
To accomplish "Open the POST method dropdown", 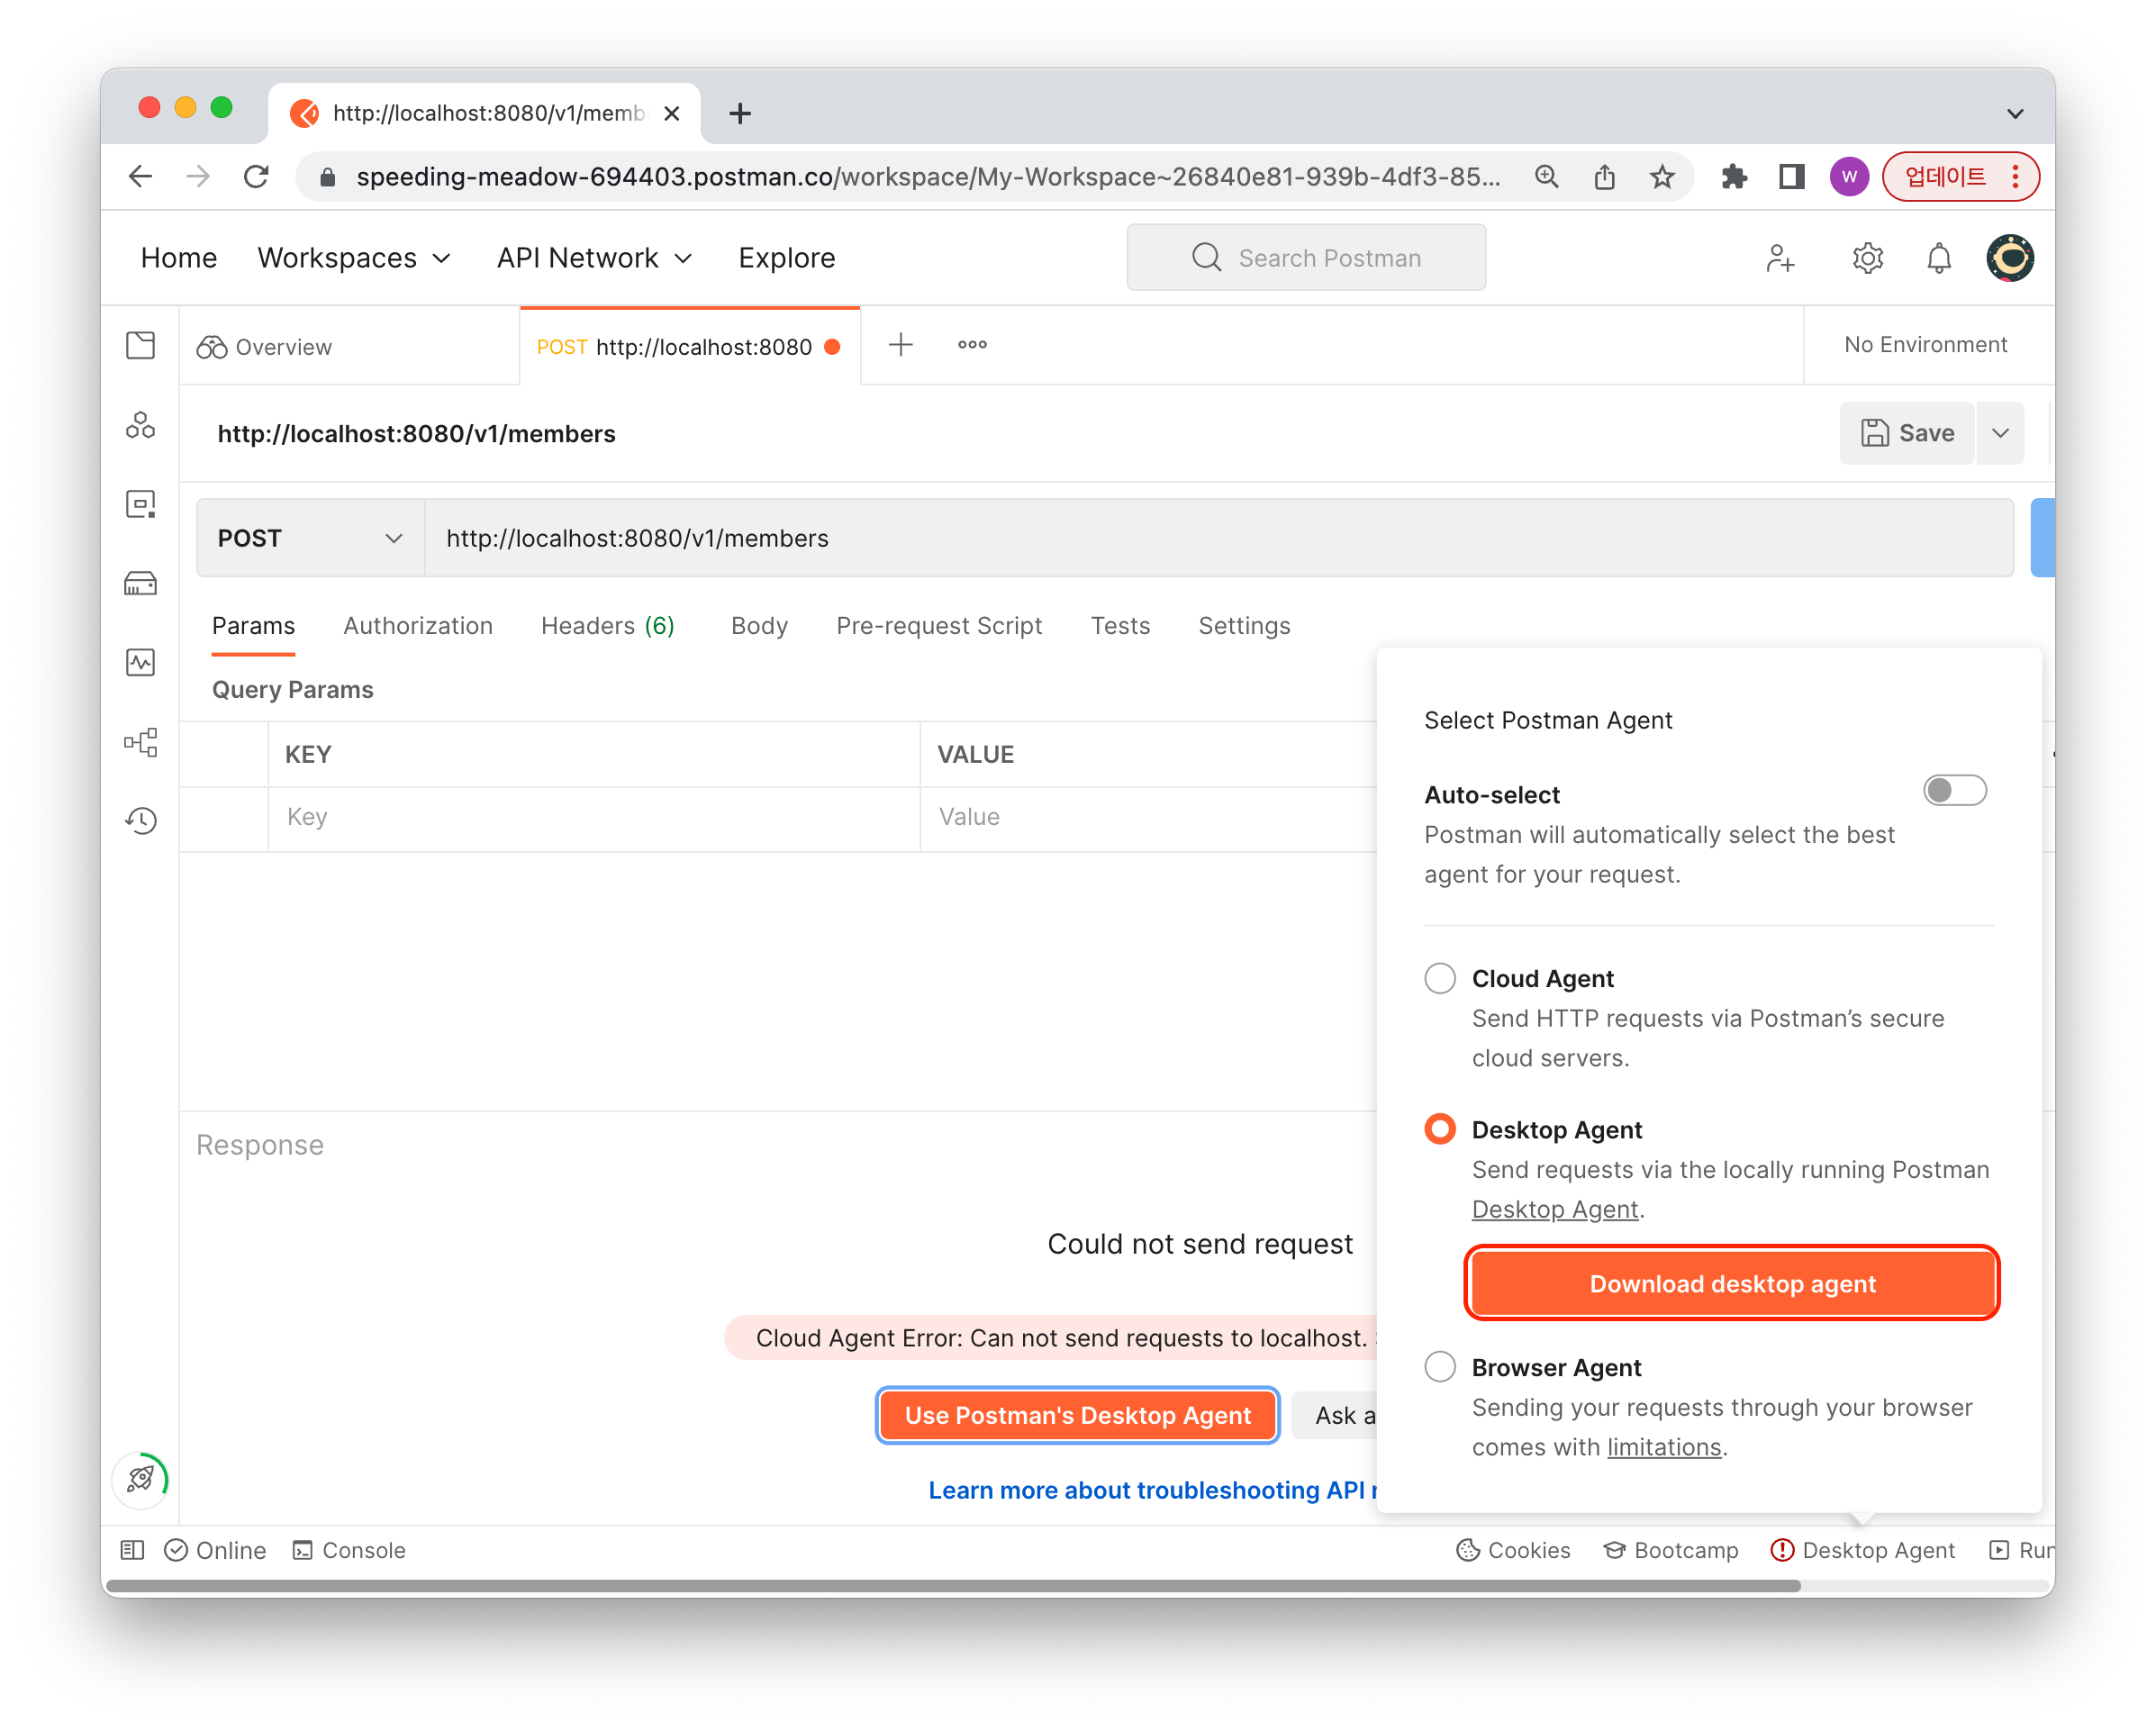I will [310, 538].
